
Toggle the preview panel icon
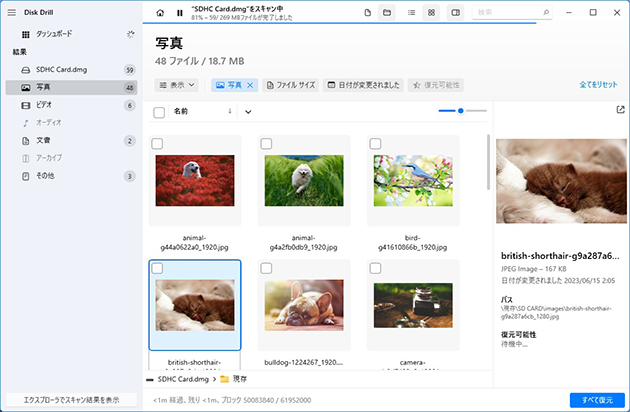(x=456, y=12)
